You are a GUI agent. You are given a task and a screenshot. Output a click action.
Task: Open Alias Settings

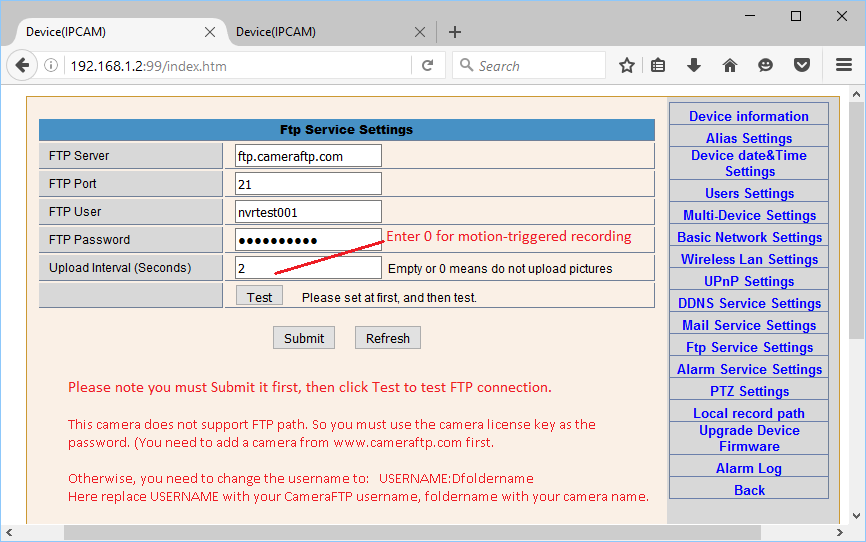(748, 138)
